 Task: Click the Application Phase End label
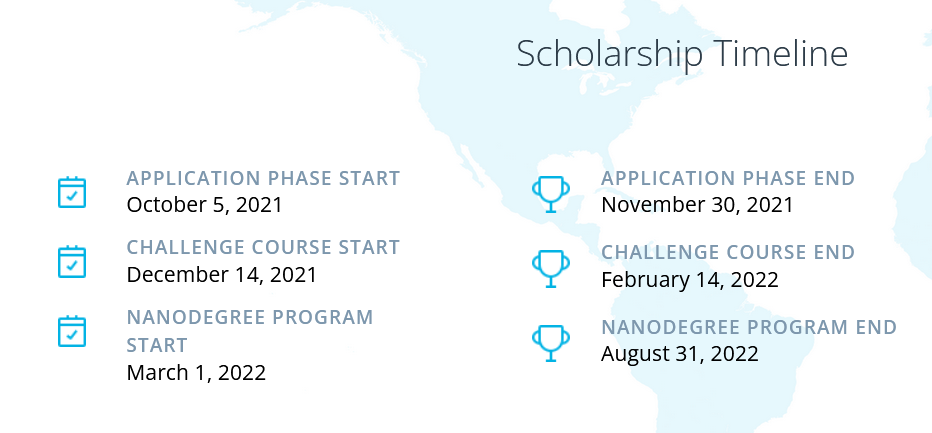[728, 178]
